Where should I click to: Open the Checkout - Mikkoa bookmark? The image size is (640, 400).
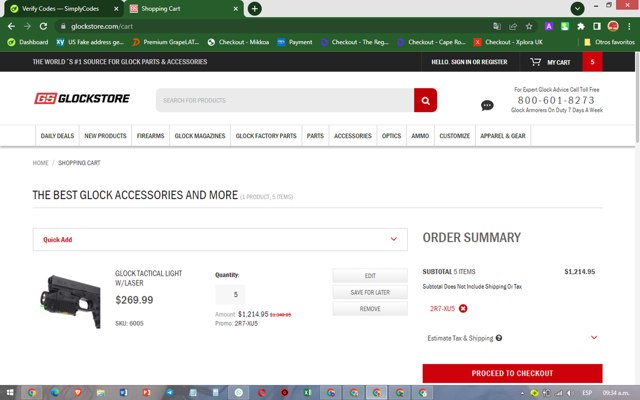coord(239,42)
